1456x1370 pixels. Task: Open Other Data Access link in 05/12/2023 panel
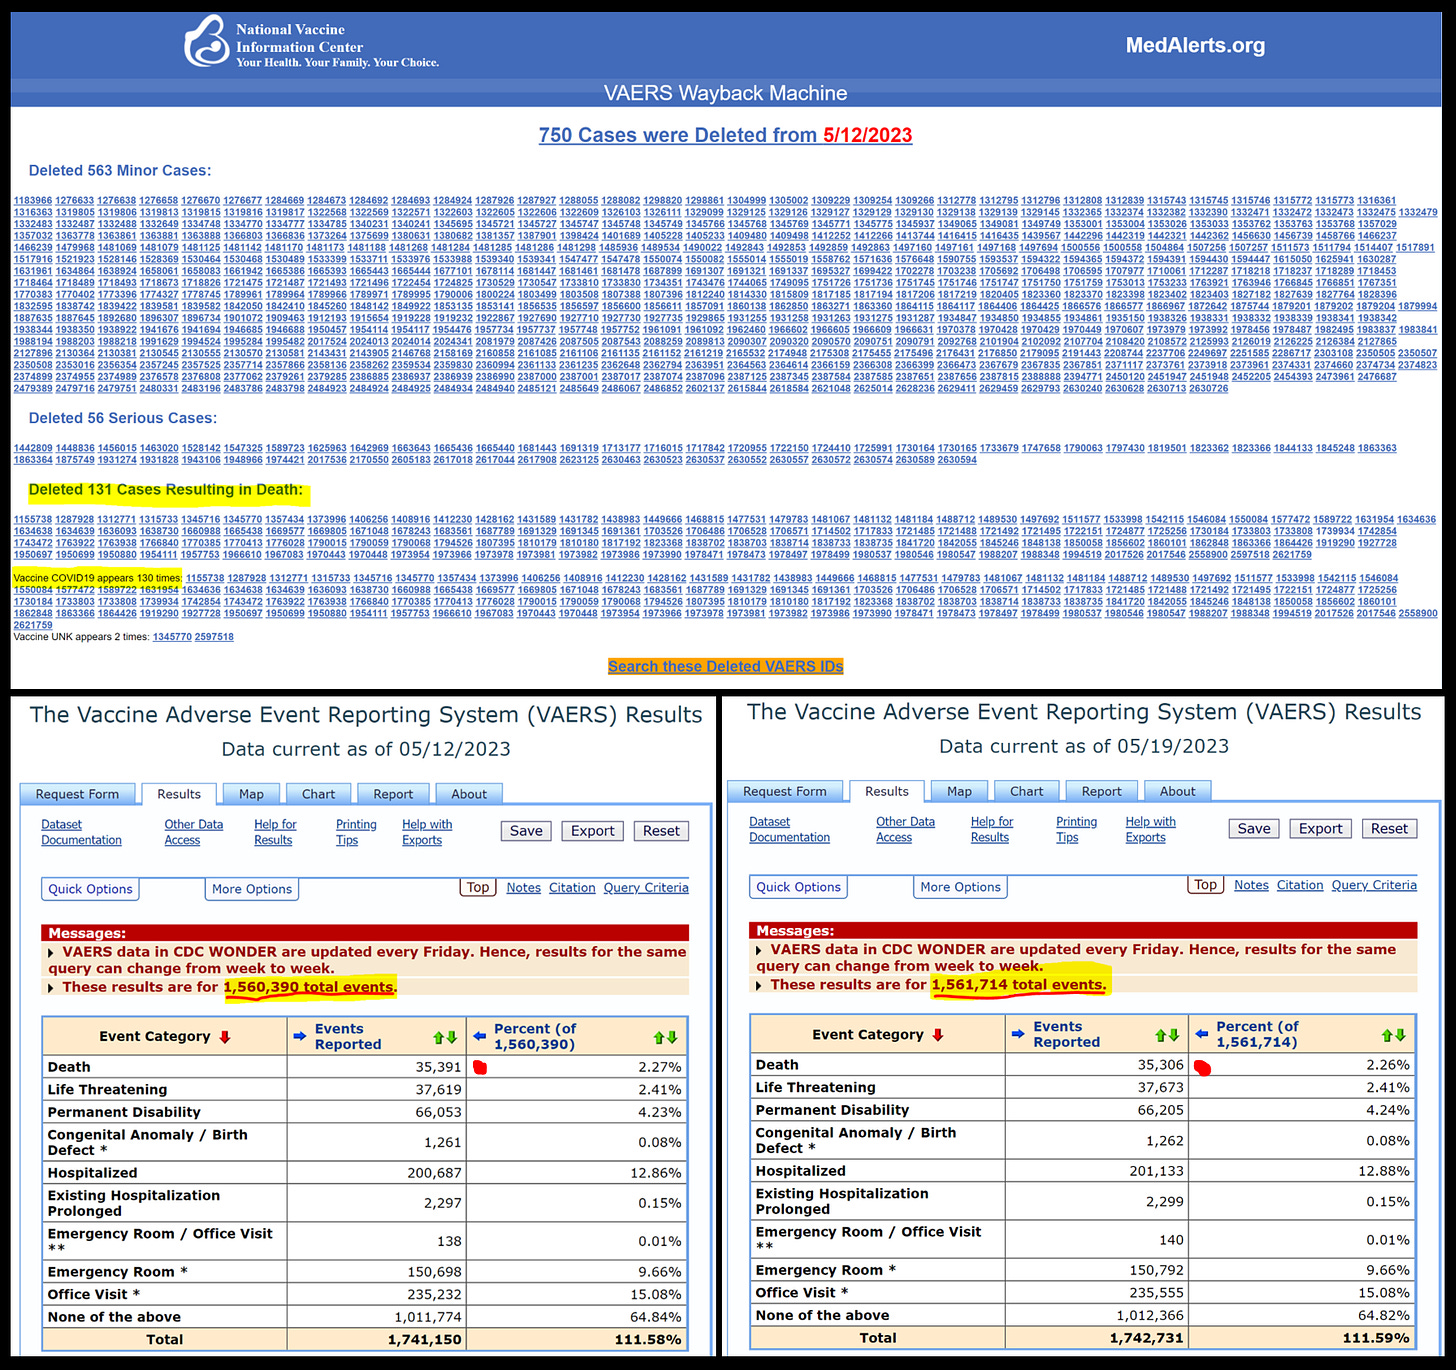coord(194,832)
